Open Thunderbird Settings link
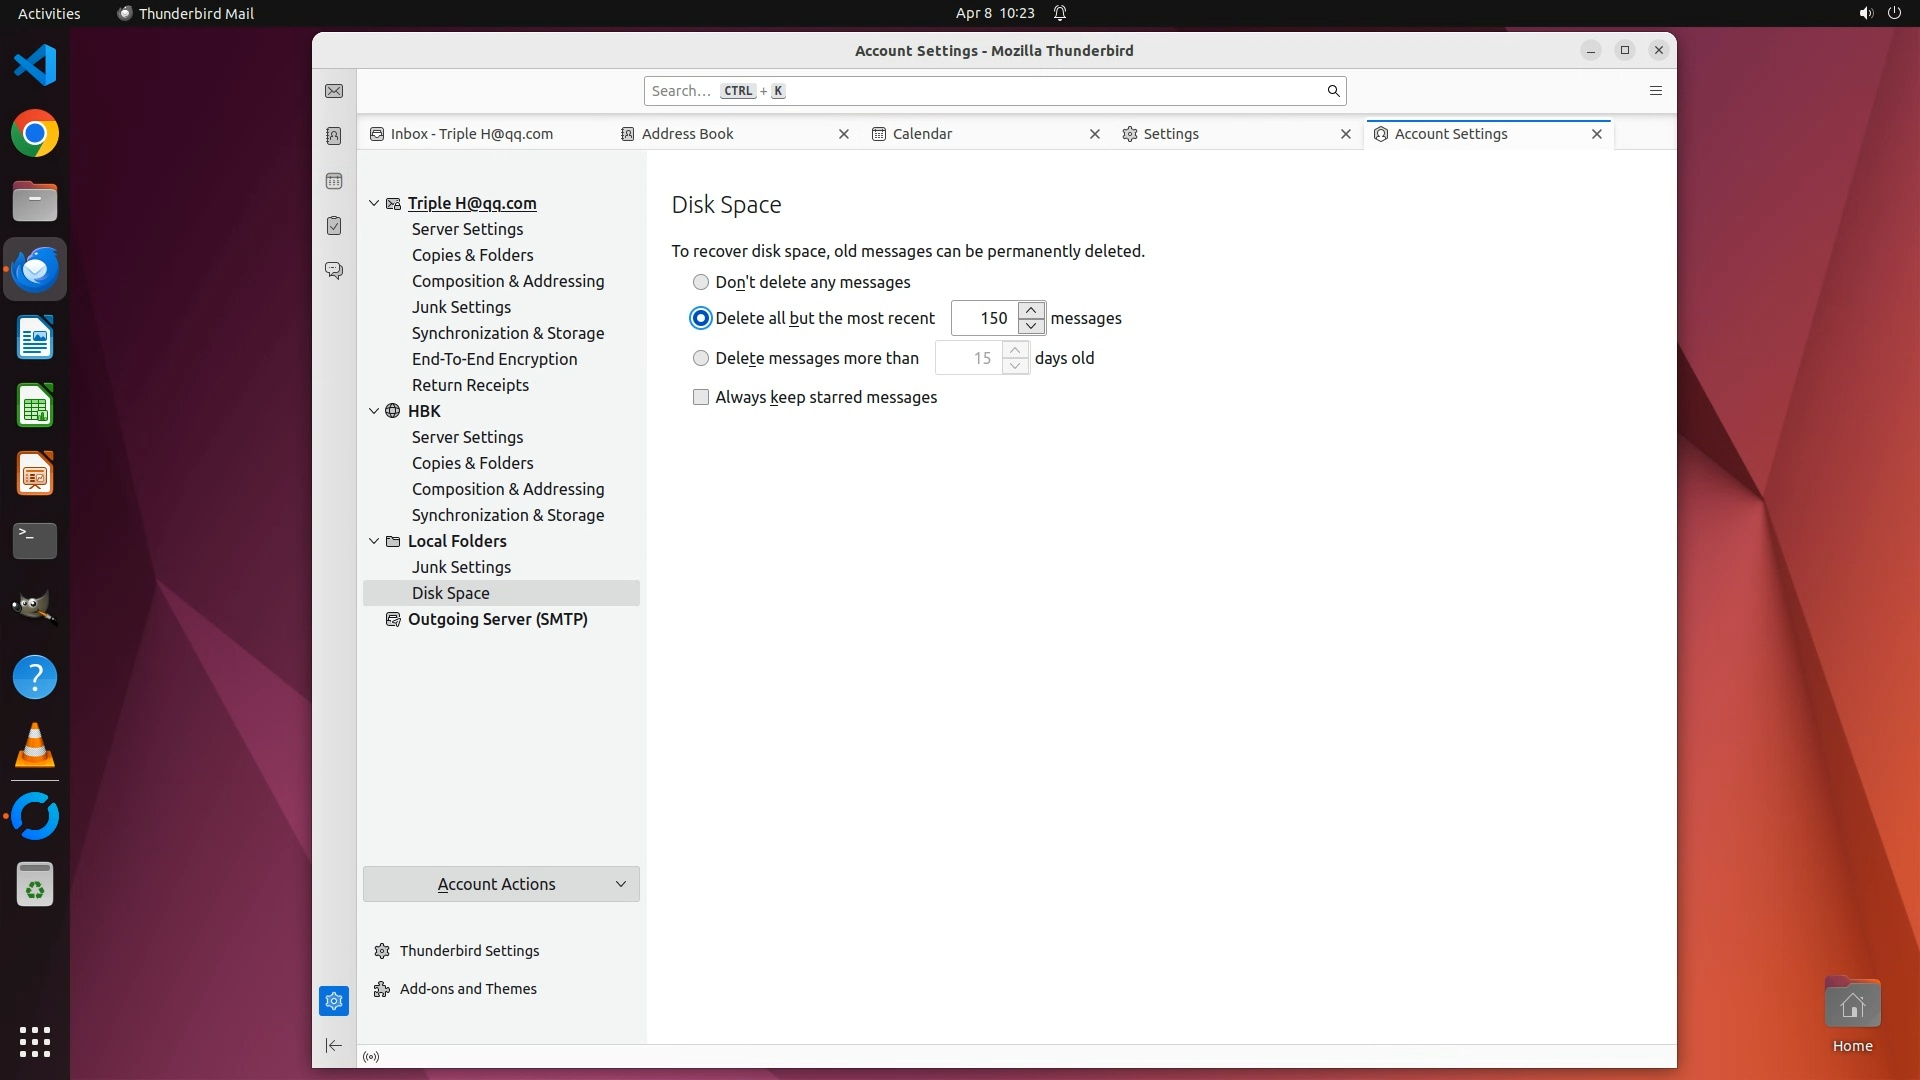The width and height of the screenshot is (1920, 1080). point(469,951)
